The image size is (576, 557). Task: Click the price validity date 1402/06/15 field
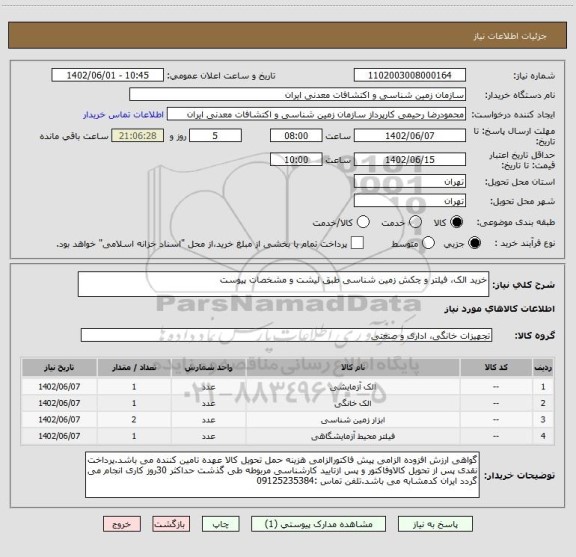(410, 159)
